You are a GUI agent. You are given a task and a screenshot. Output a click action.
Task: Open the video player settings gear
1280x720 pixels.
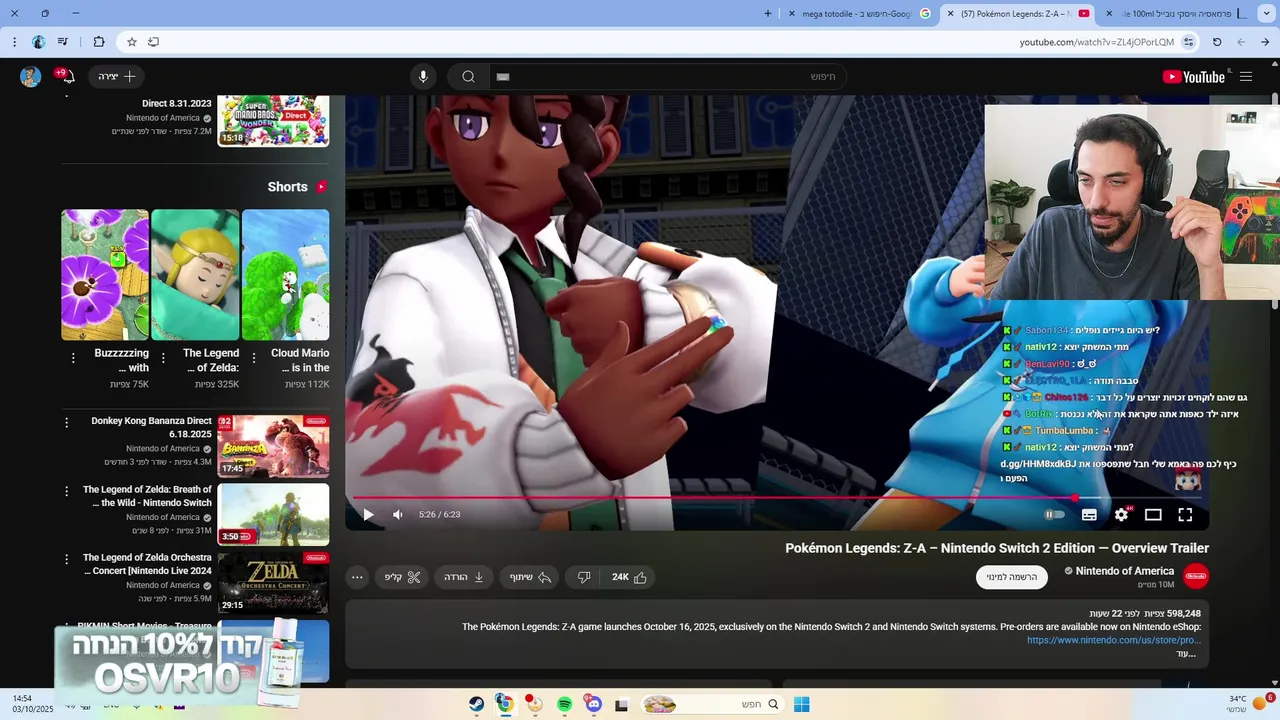(1121, 515)
